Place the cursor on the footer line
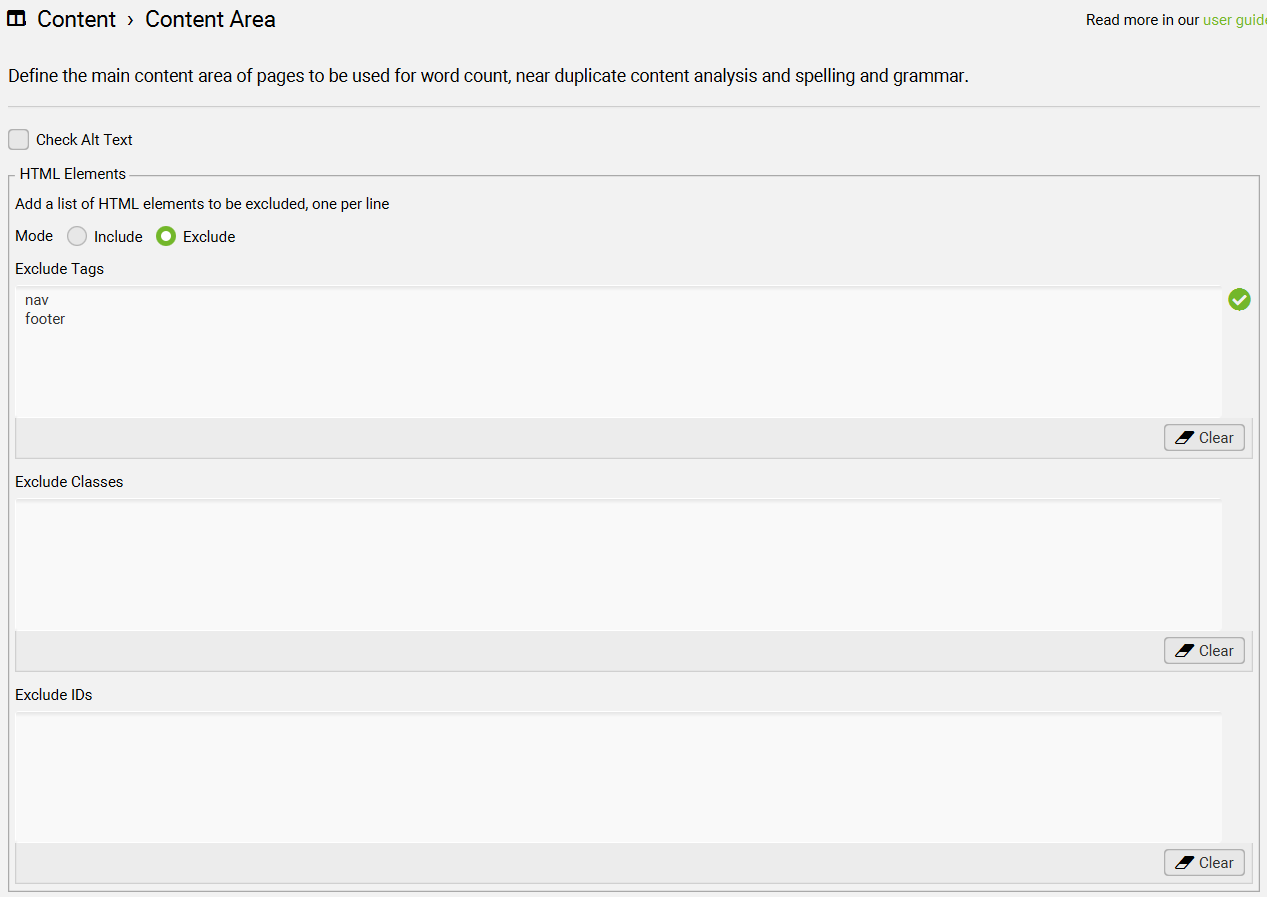This screenshot has height=897, width=1267. click(x=45, y=319)
